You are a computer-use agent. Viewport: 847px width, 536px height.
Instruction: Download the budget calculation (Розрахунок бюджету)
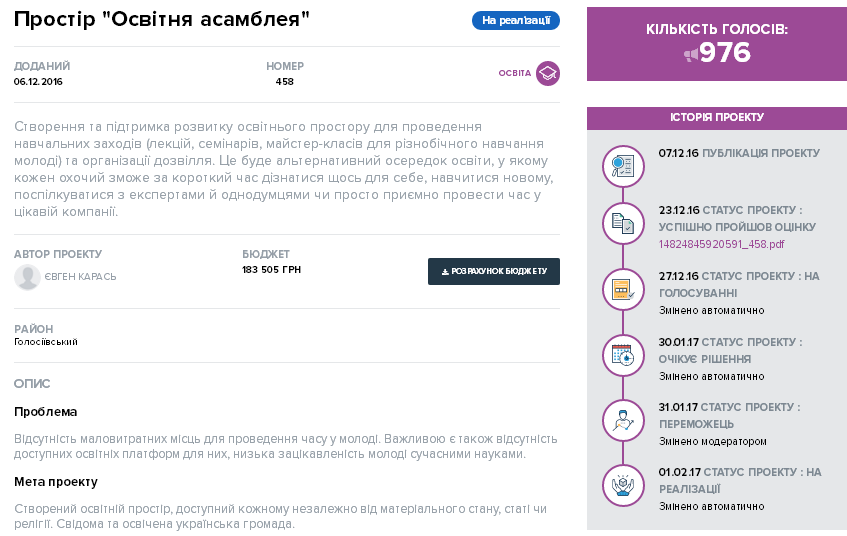494,271
